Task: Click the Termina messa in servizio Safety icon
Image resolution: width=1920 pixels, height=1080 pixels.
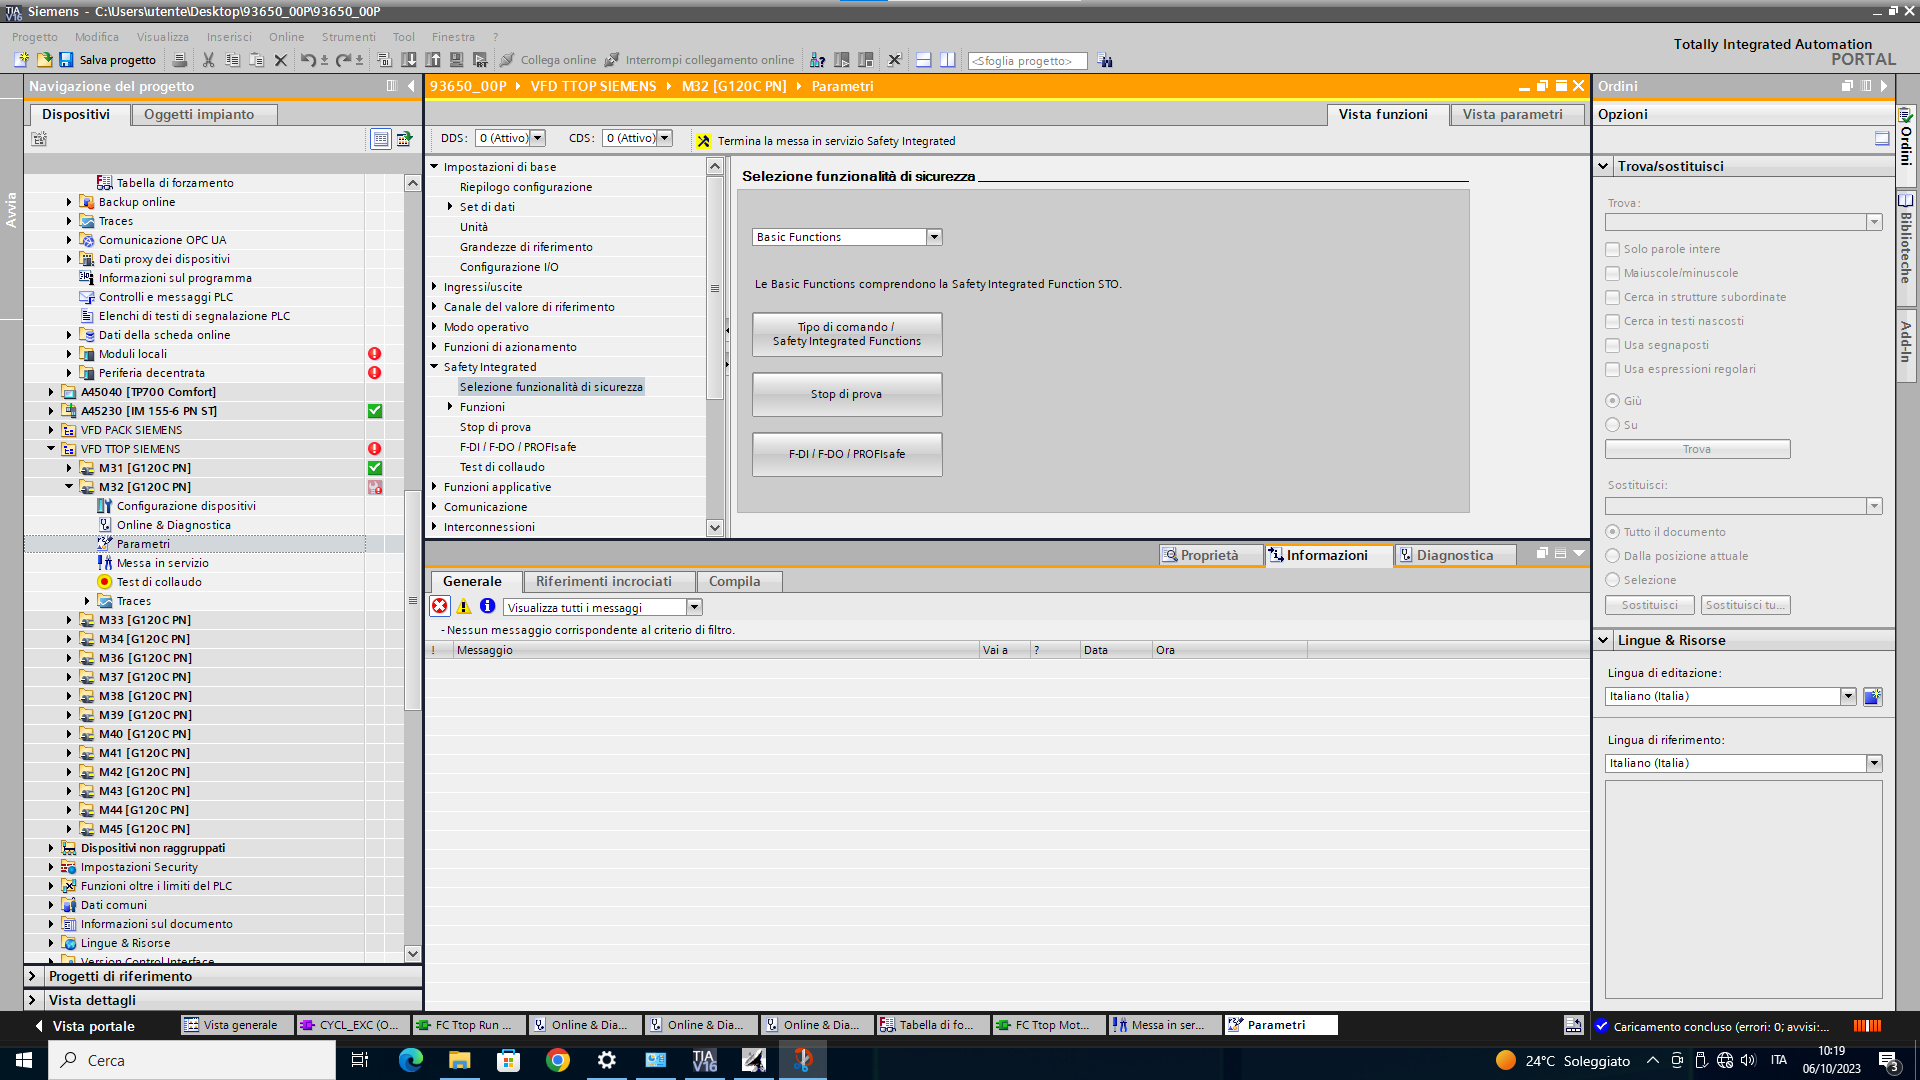Action: click(704, 141)
